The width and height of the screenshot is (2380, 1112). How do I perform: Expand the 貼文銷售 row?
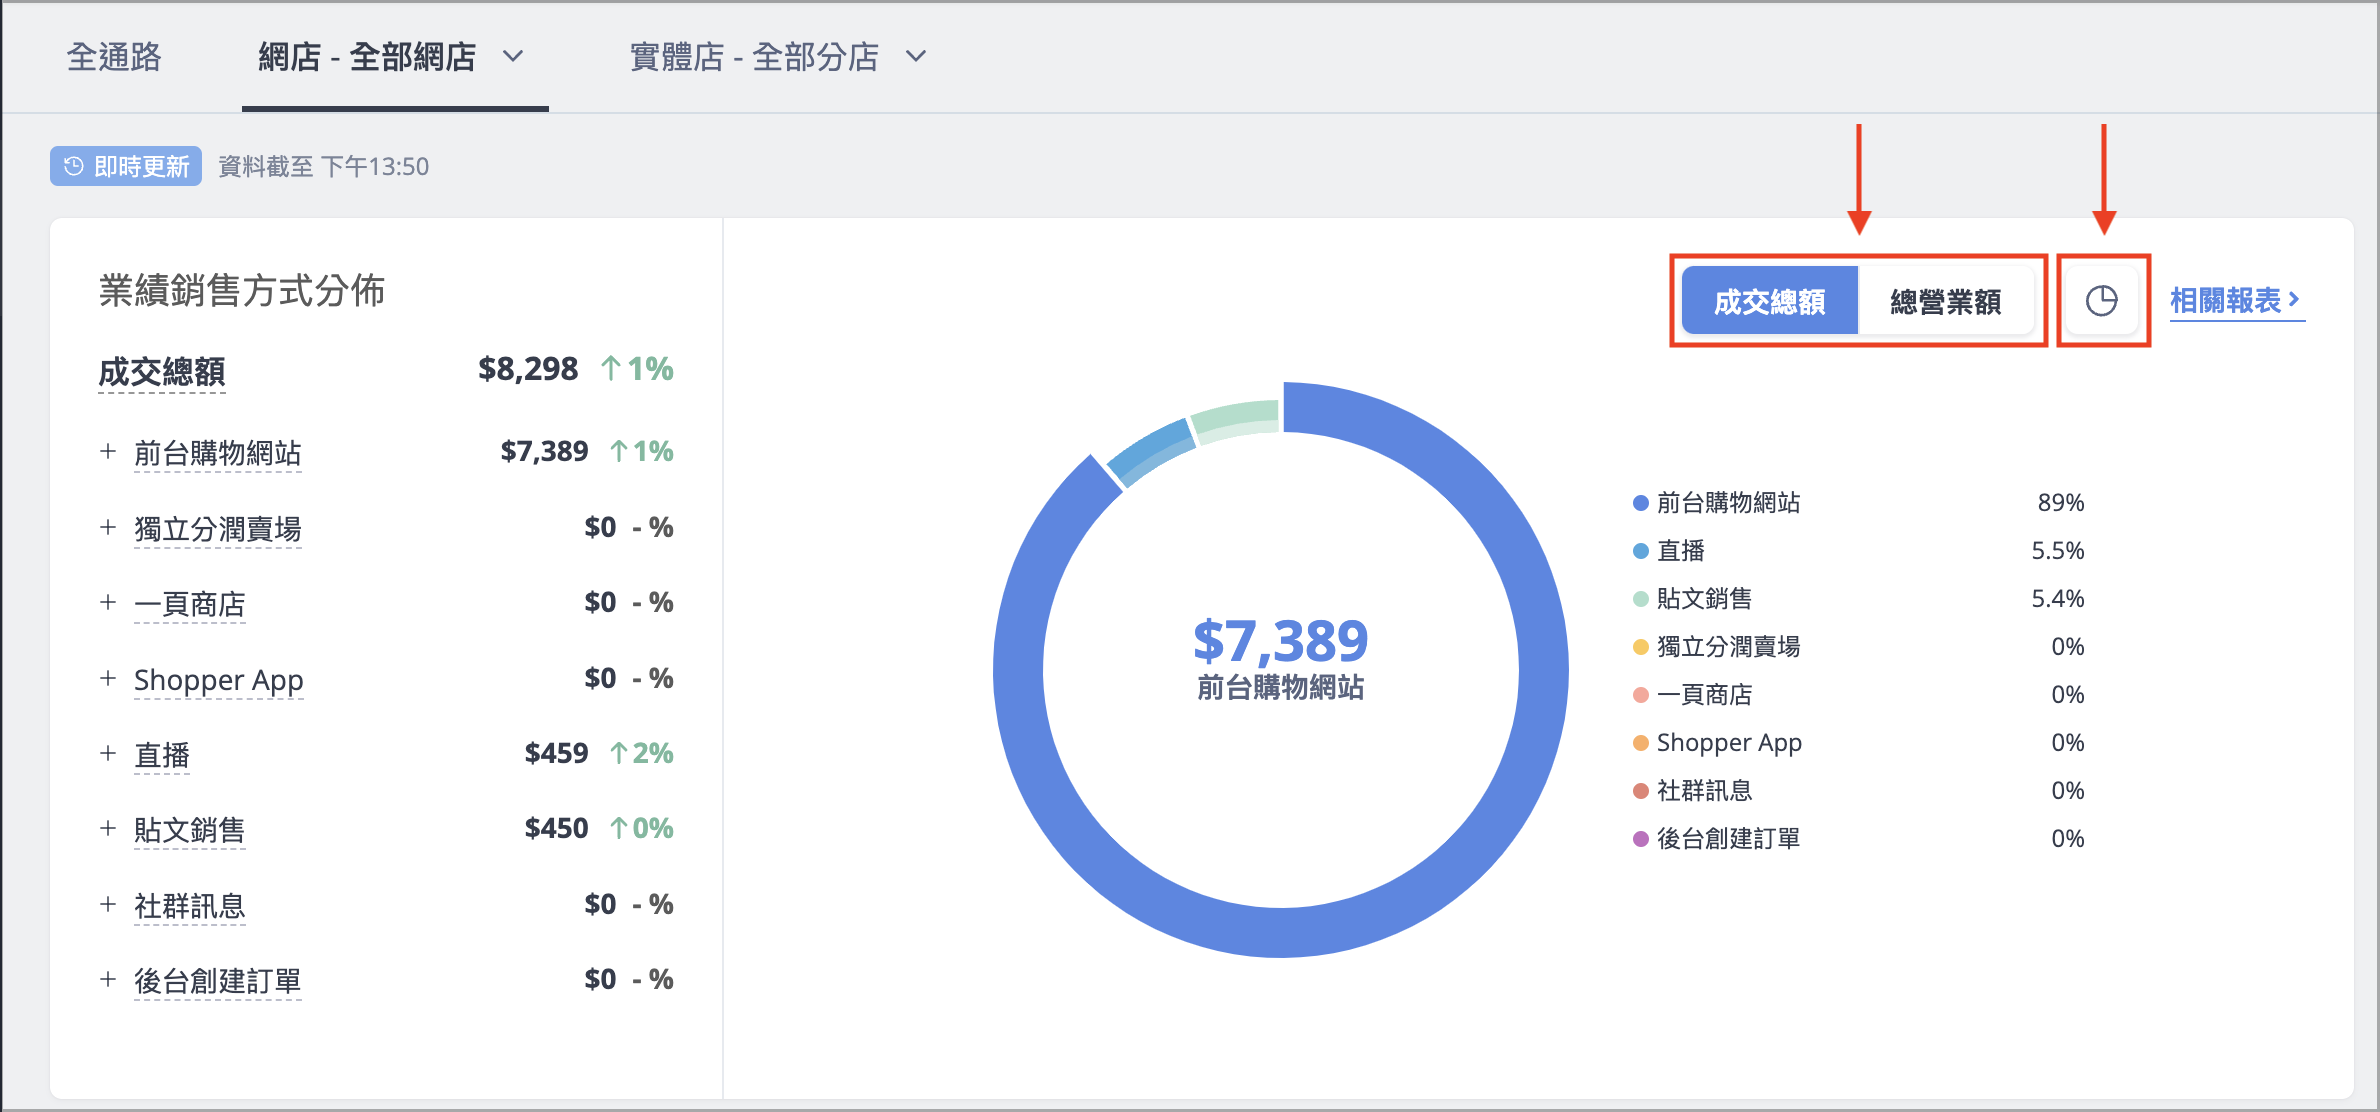tap(108, 829)
